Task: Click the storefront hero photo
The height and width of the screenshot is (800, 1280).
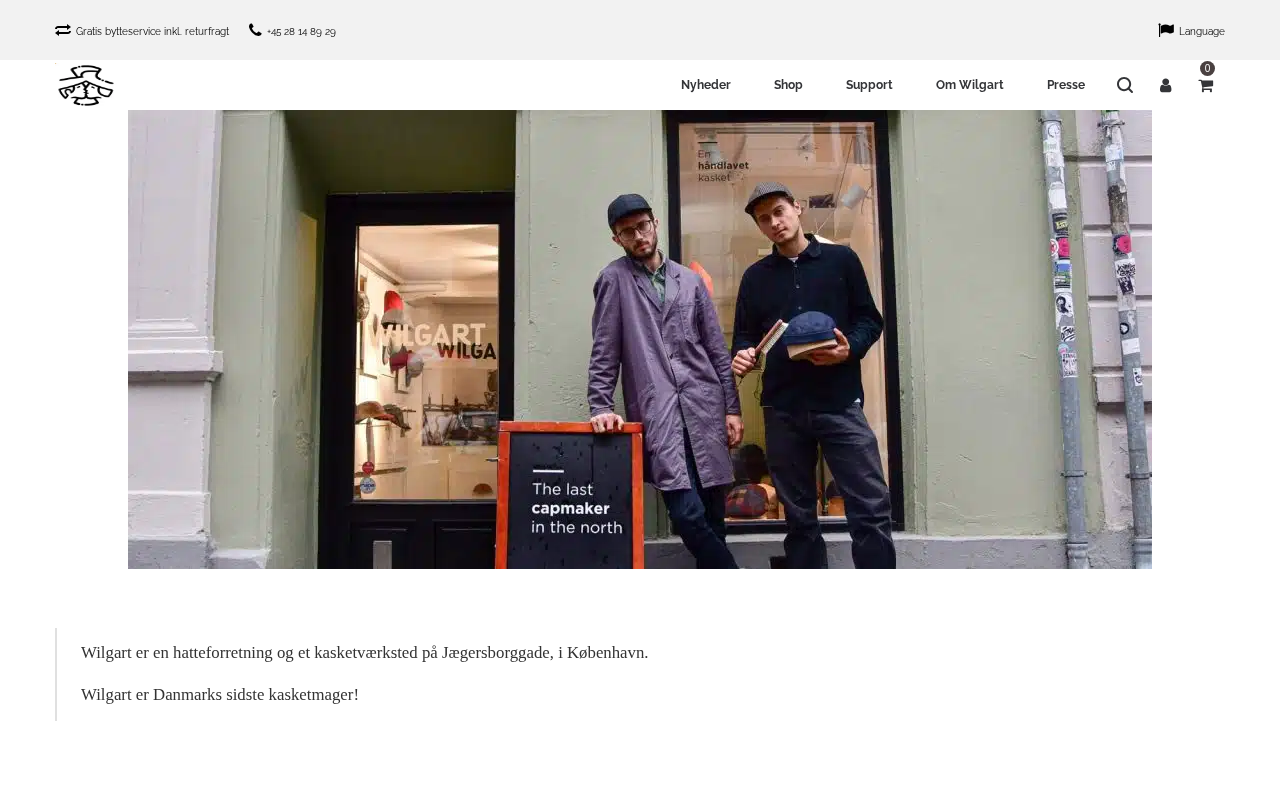Action: [x=640, y=339]
